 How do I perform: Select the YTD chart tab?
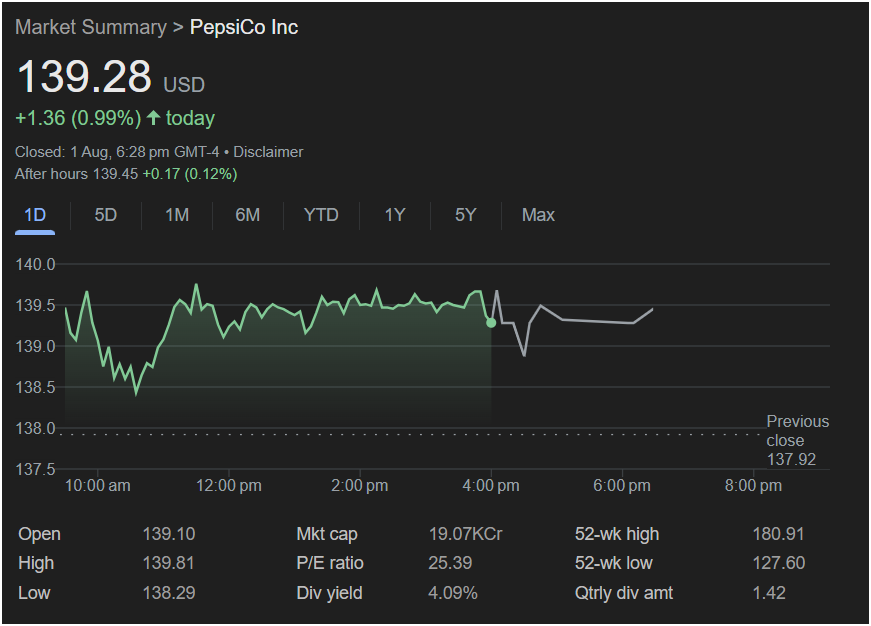pos(321,216)
